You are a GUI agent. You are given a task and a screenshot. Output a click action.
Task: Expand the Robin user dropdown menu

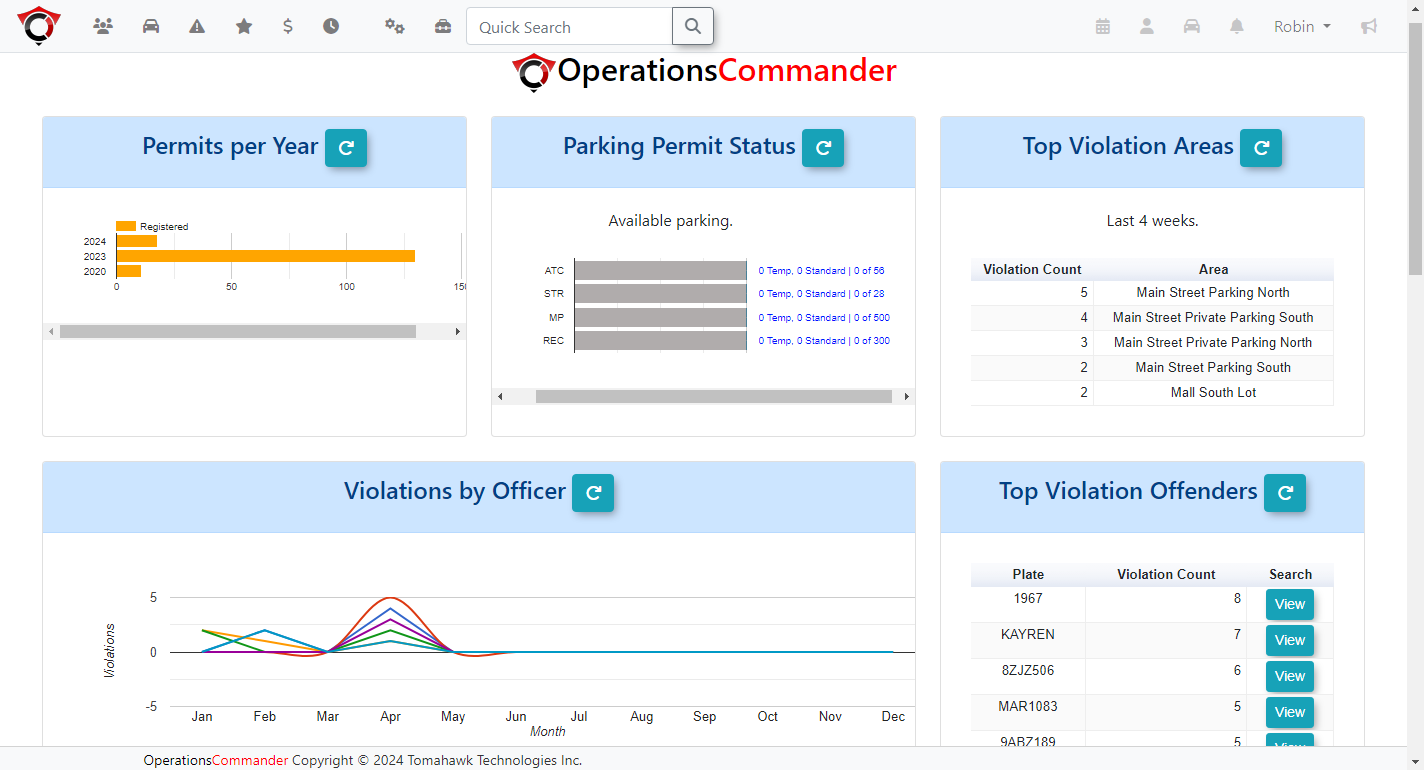[x=1302, y=27]
